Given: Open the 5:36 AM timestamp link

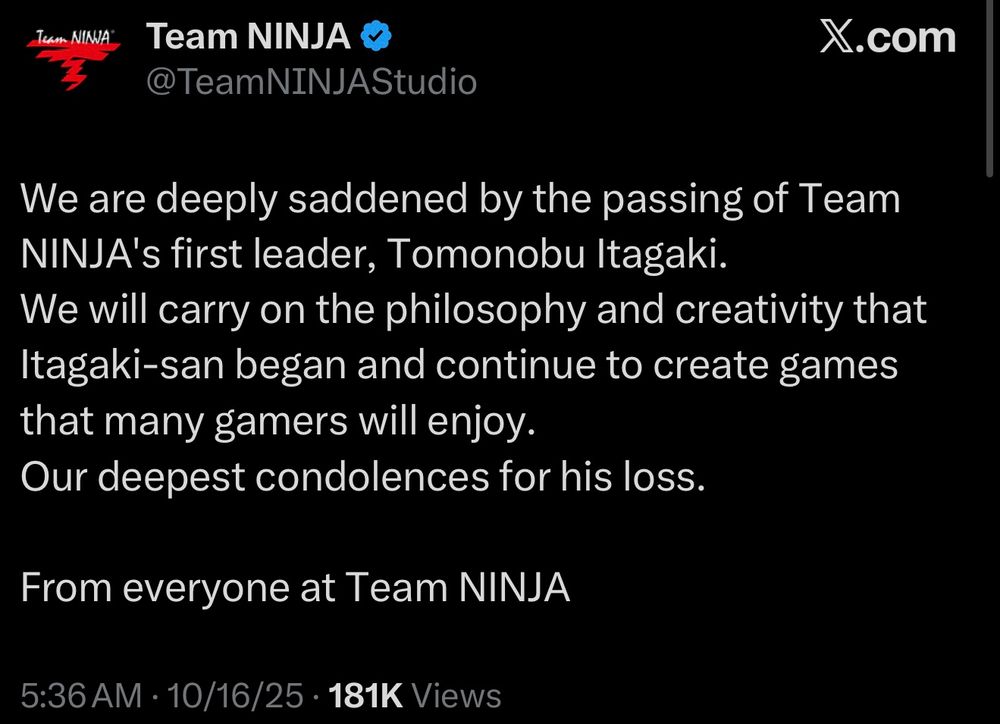Looking at the screenshot, I should tap(81, 695).
